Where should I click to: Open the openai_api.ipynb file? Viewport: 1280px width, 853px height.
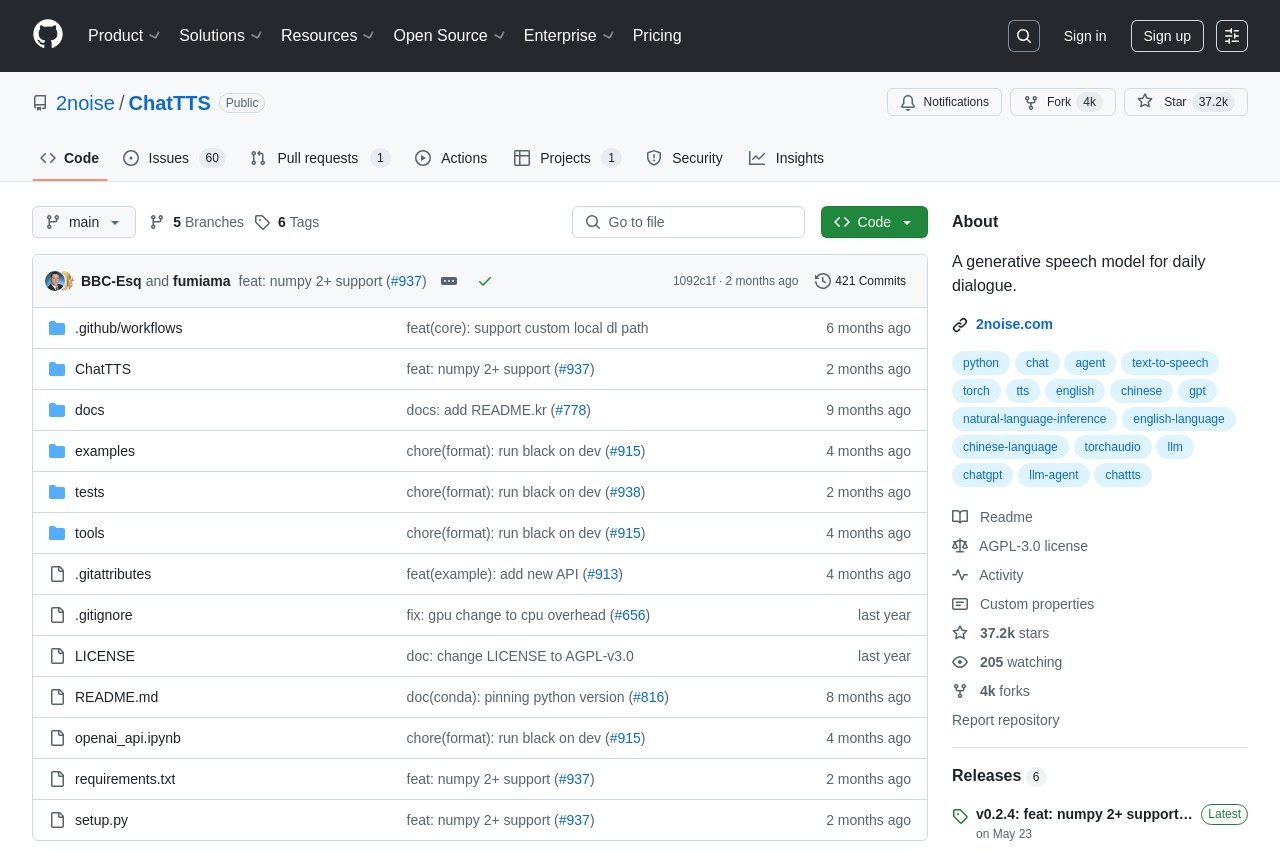click(x=128, y=738)
